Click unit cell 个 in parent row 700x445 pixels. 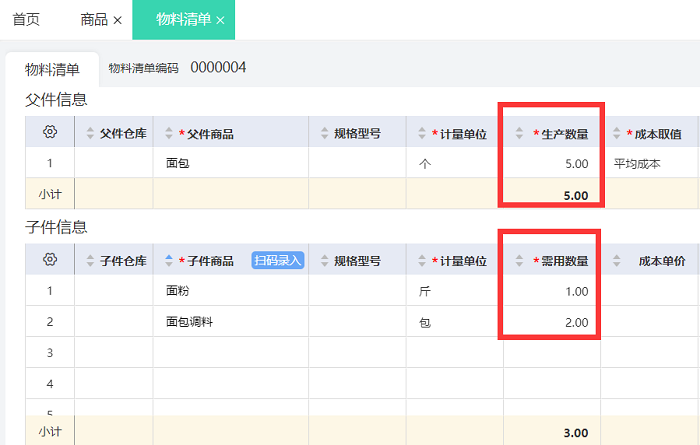(454, 163)
